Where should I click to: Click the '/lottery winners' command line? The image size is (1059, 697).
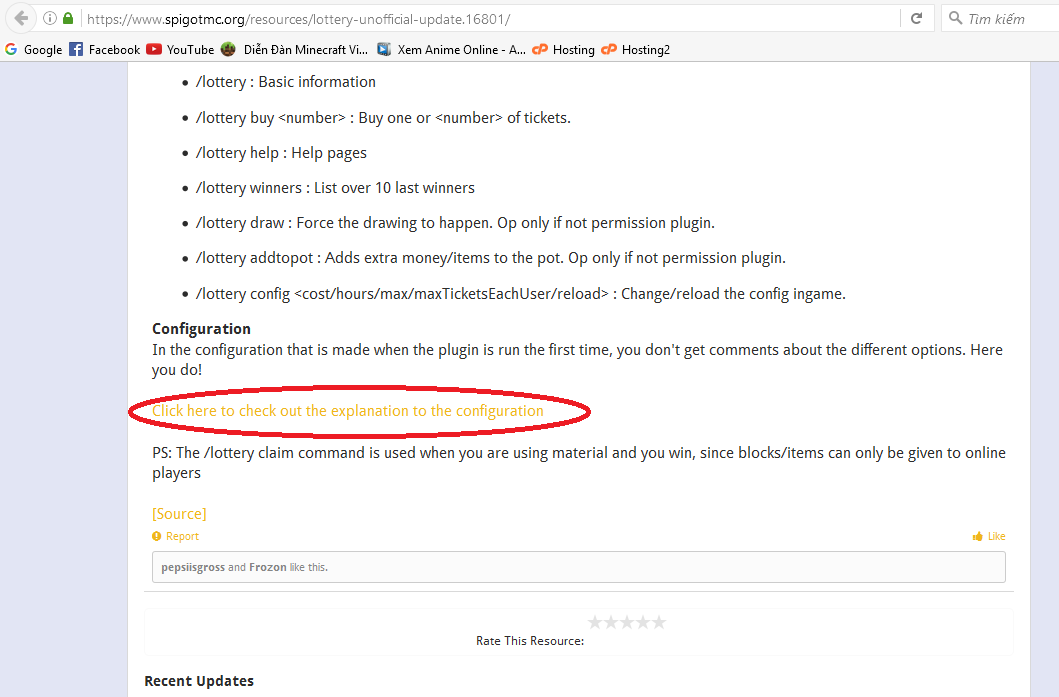point(335,188)
